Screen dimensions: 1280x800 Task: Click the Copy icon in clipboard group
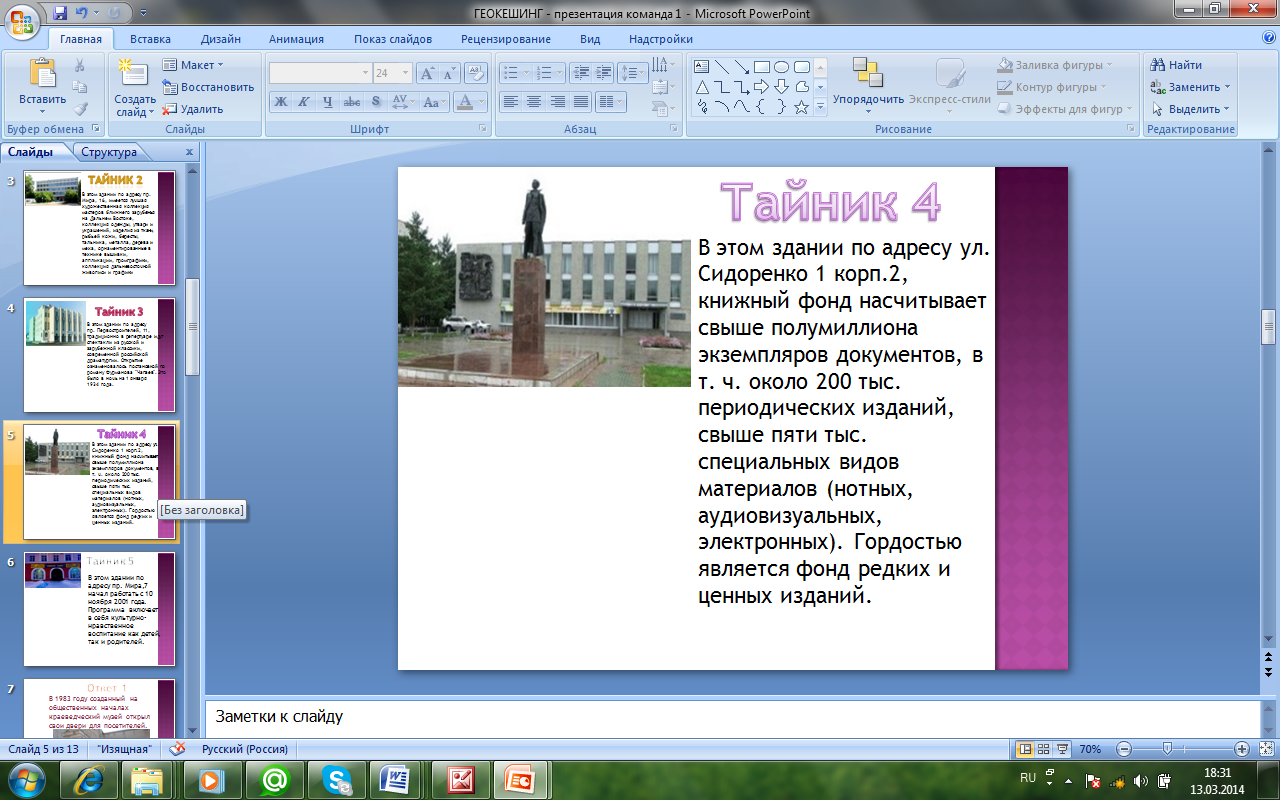80,87
